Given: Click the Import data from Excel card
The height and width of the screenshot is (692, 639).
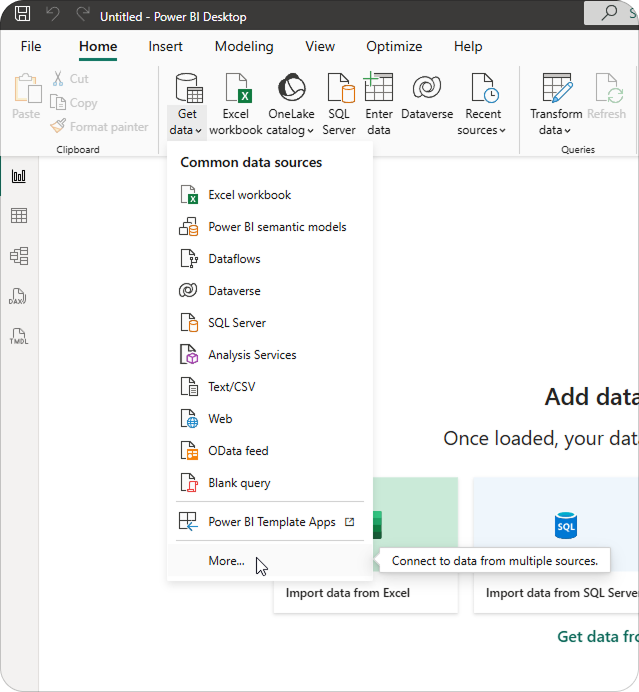Looking at the screenshot, I should coord(365,593).
